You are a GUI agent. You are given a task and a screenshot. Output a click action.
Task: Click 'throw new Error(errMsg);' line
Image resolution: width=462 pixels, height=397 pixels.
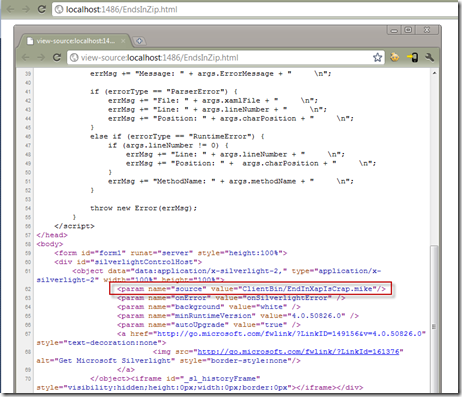pyautogui.click(x=143, y=208)
